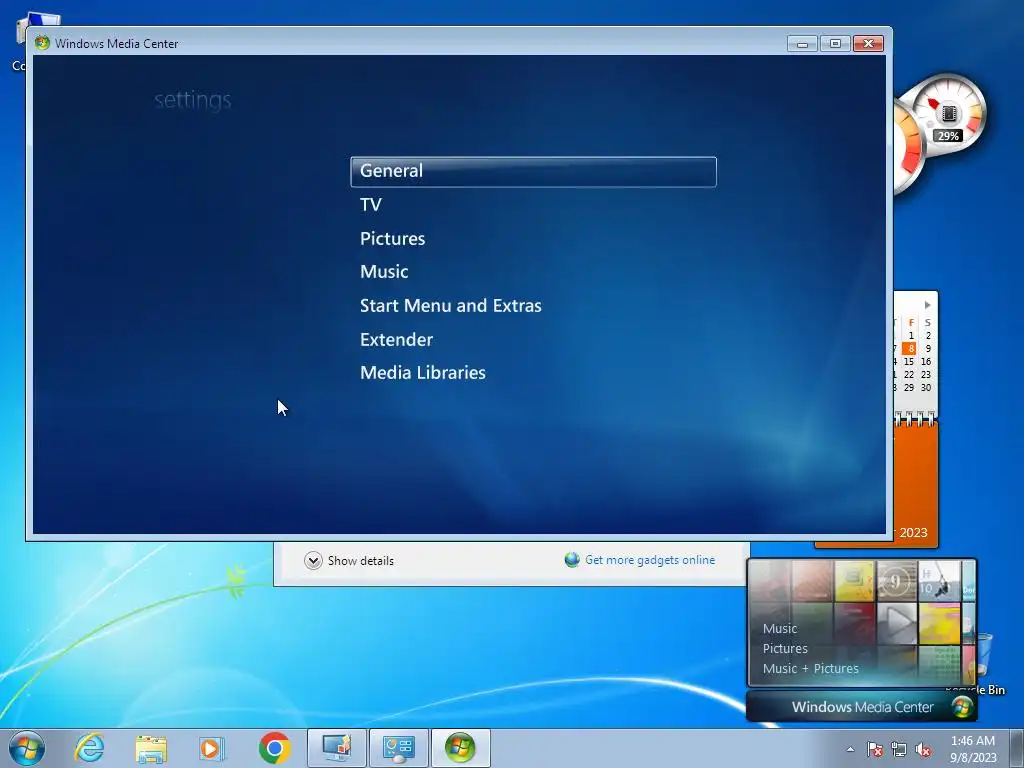This screenshot has width=1024, height=768.
Task: Show hidden system tray icons arrow
Action: [x=850, y=749]
